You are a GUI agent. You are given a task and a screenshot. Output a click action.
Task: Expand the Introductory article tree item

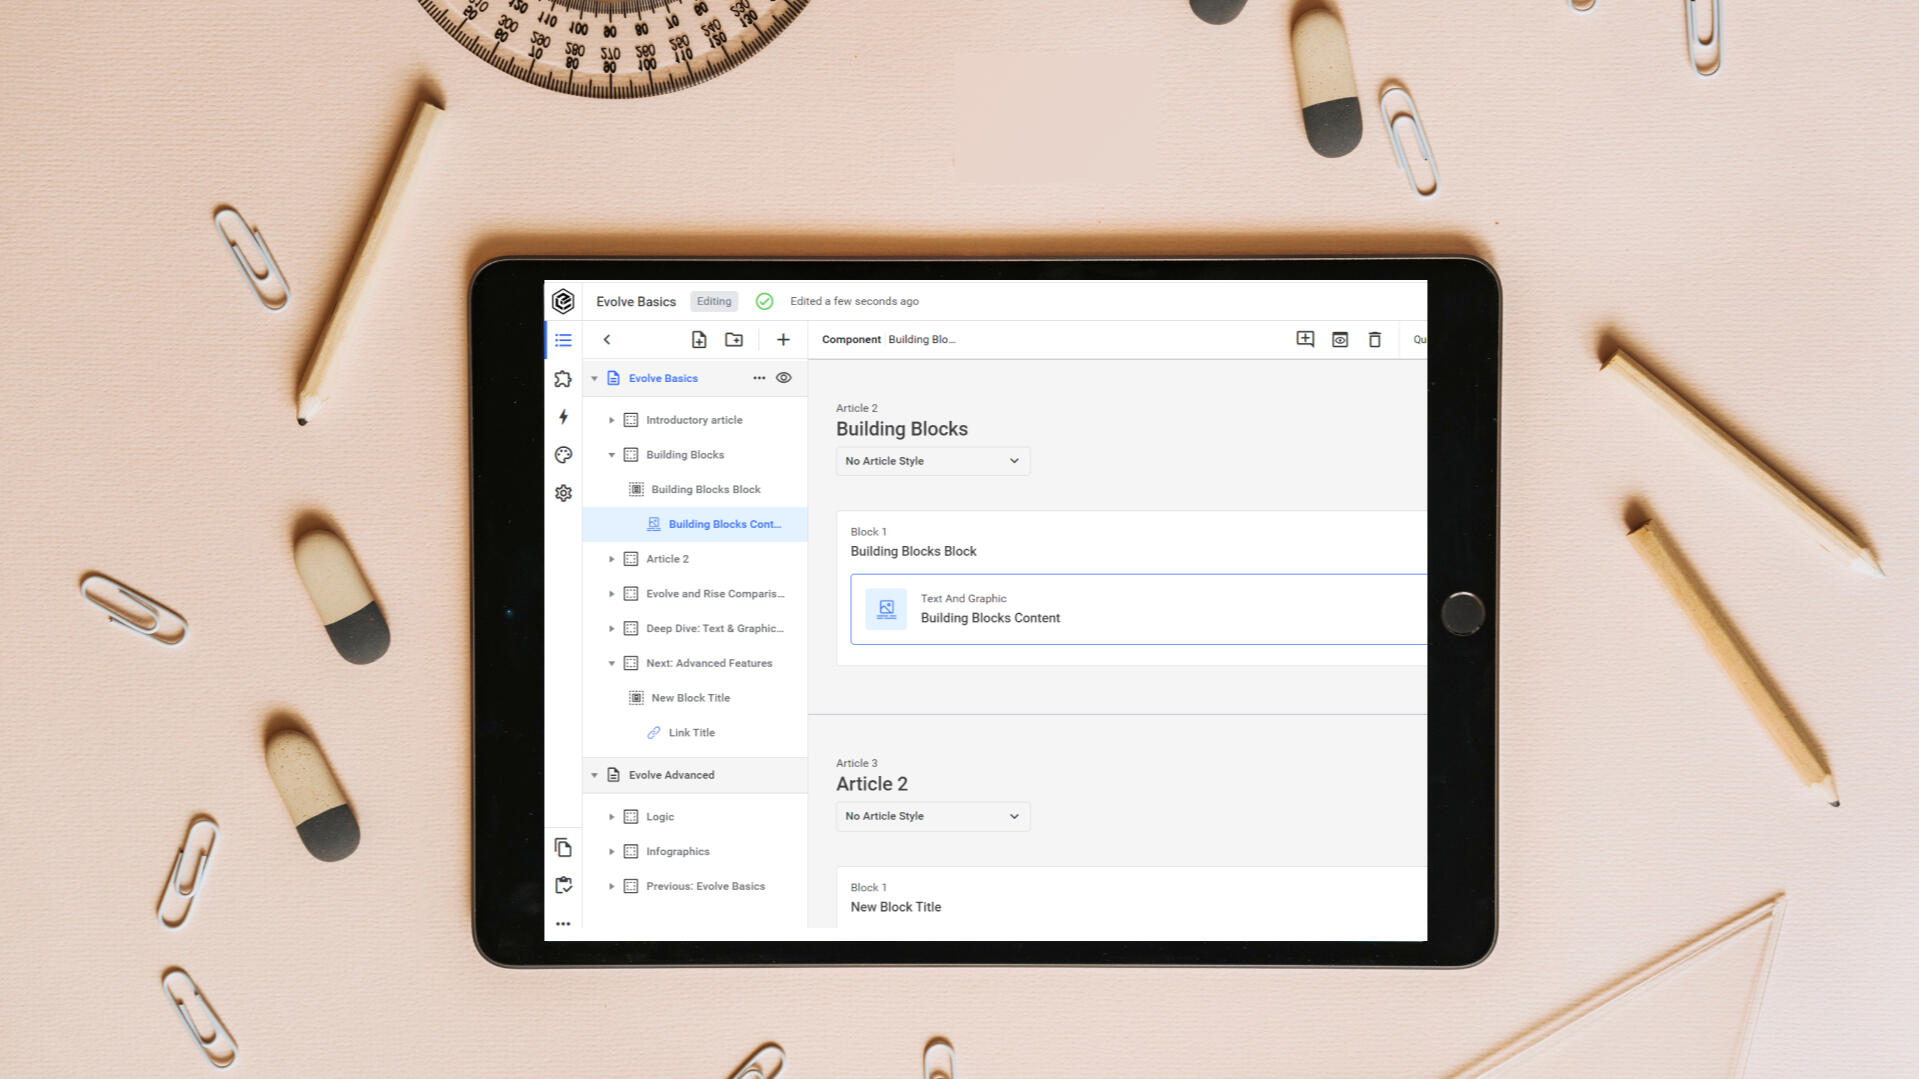[612, 420]
